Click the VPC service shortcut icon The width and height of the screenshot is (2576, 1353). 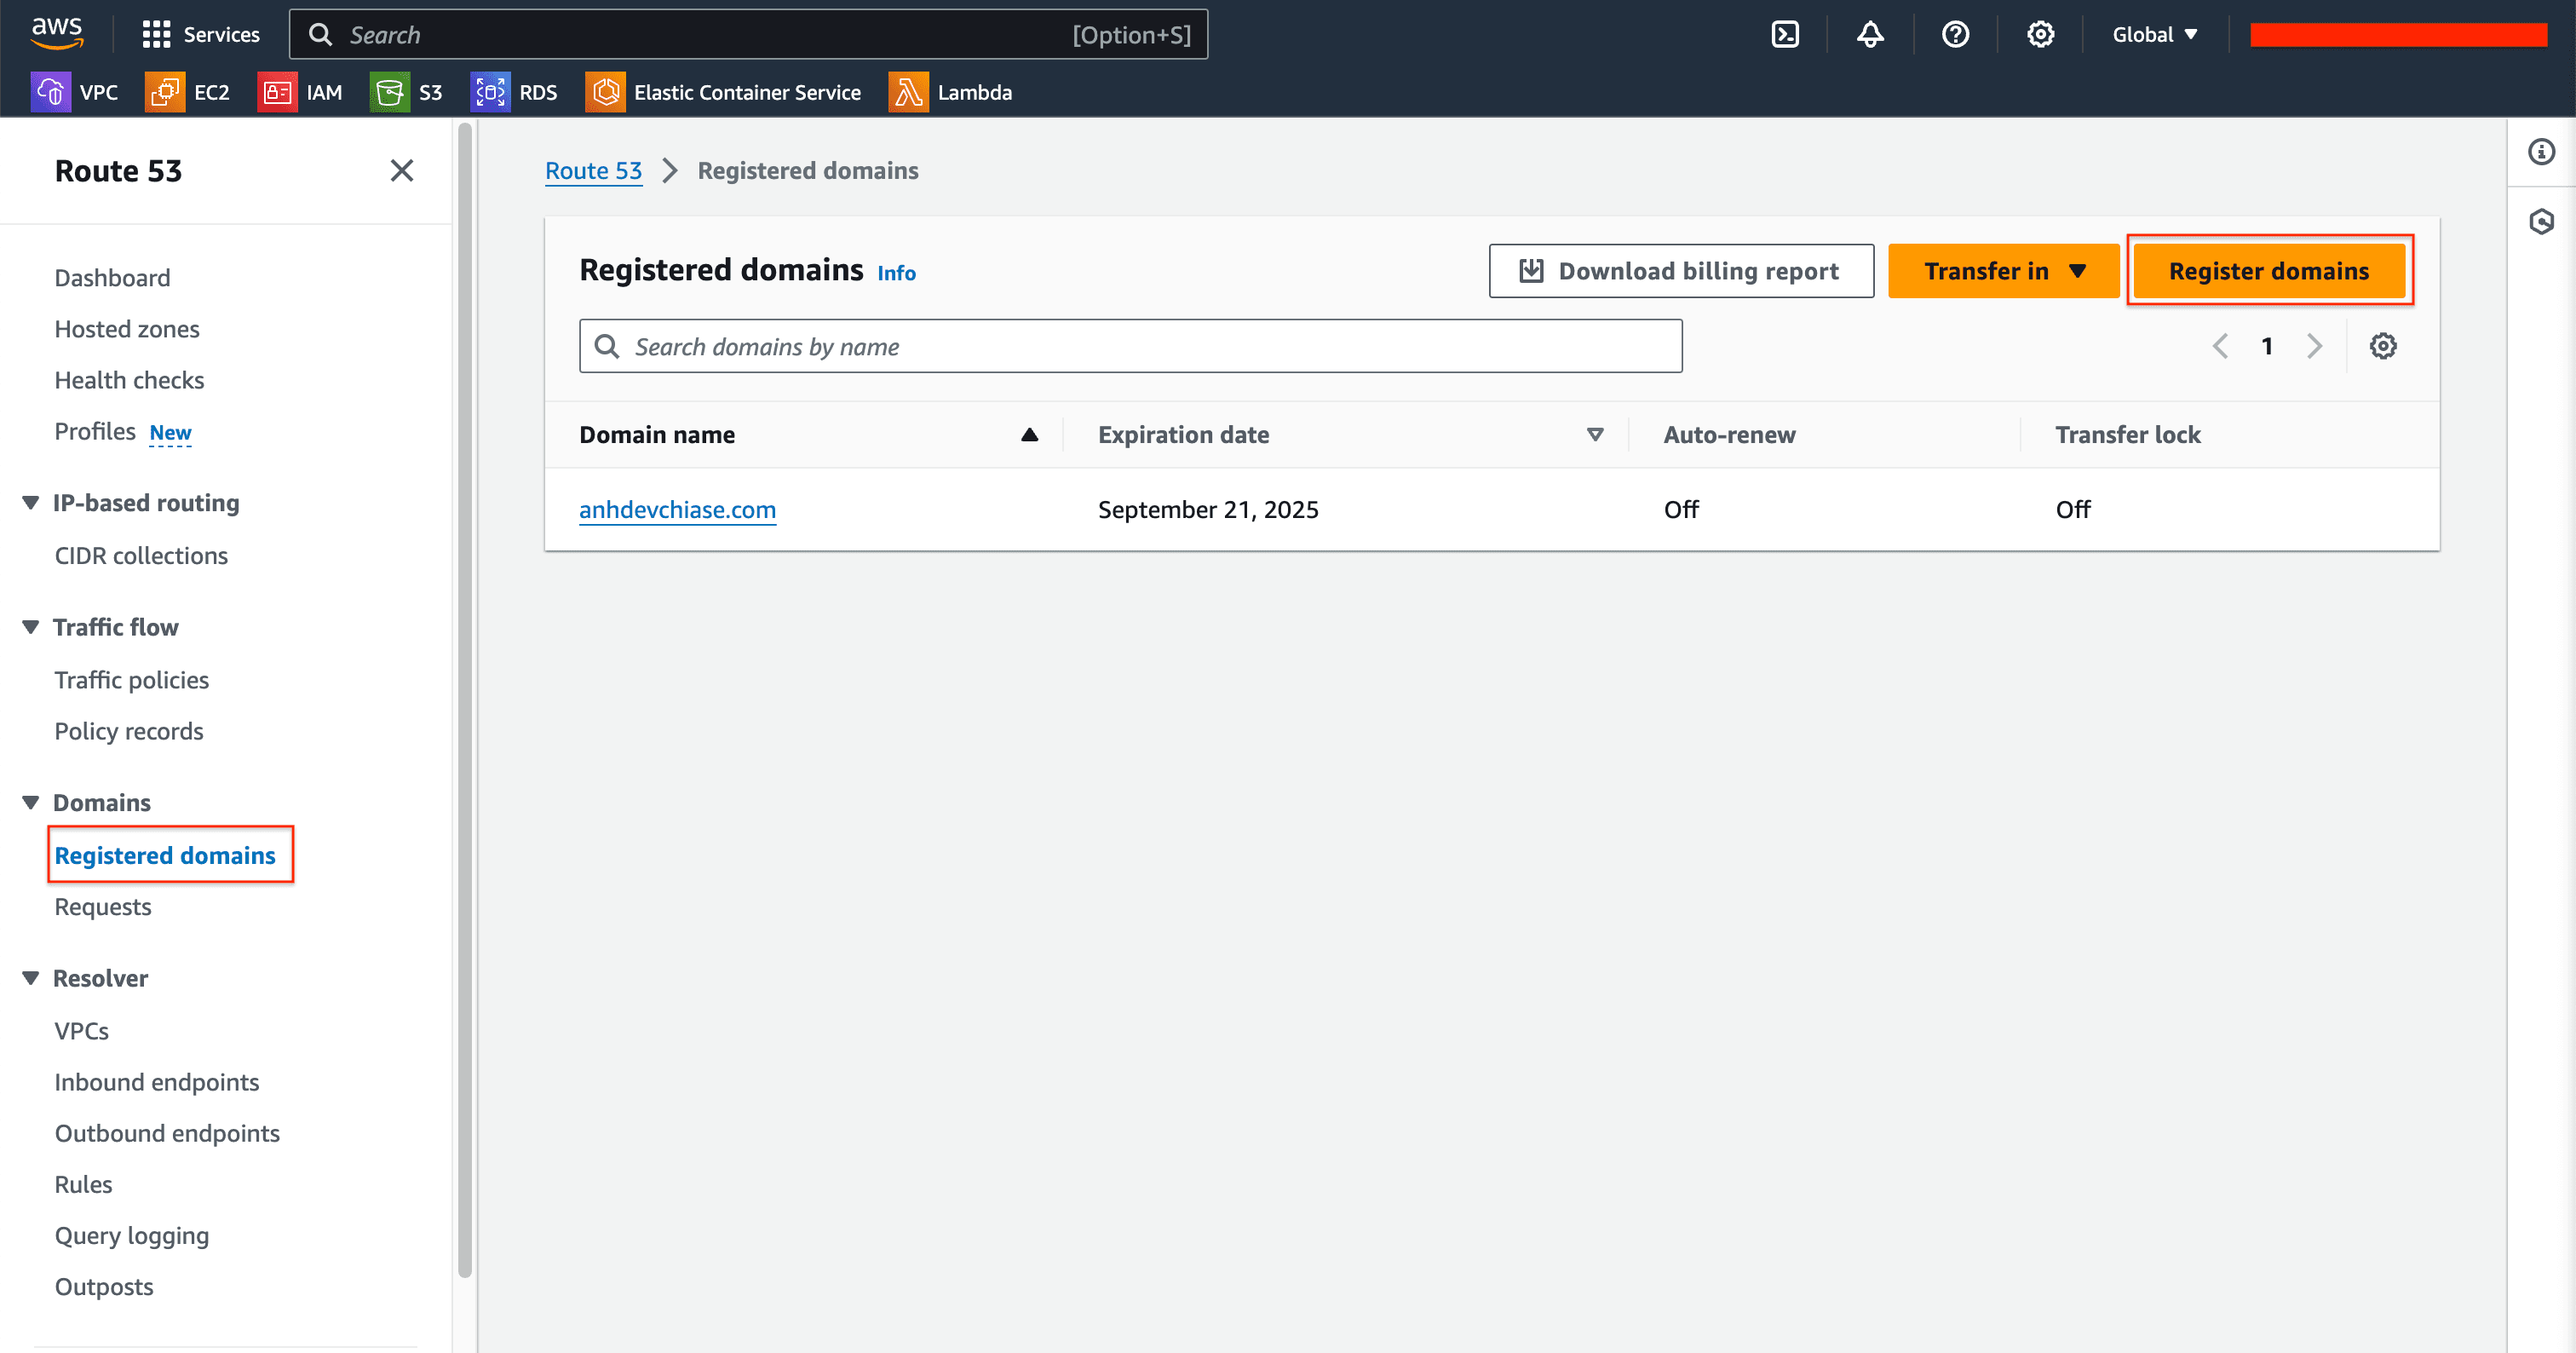pyautogui.click(x=50, y=92)
